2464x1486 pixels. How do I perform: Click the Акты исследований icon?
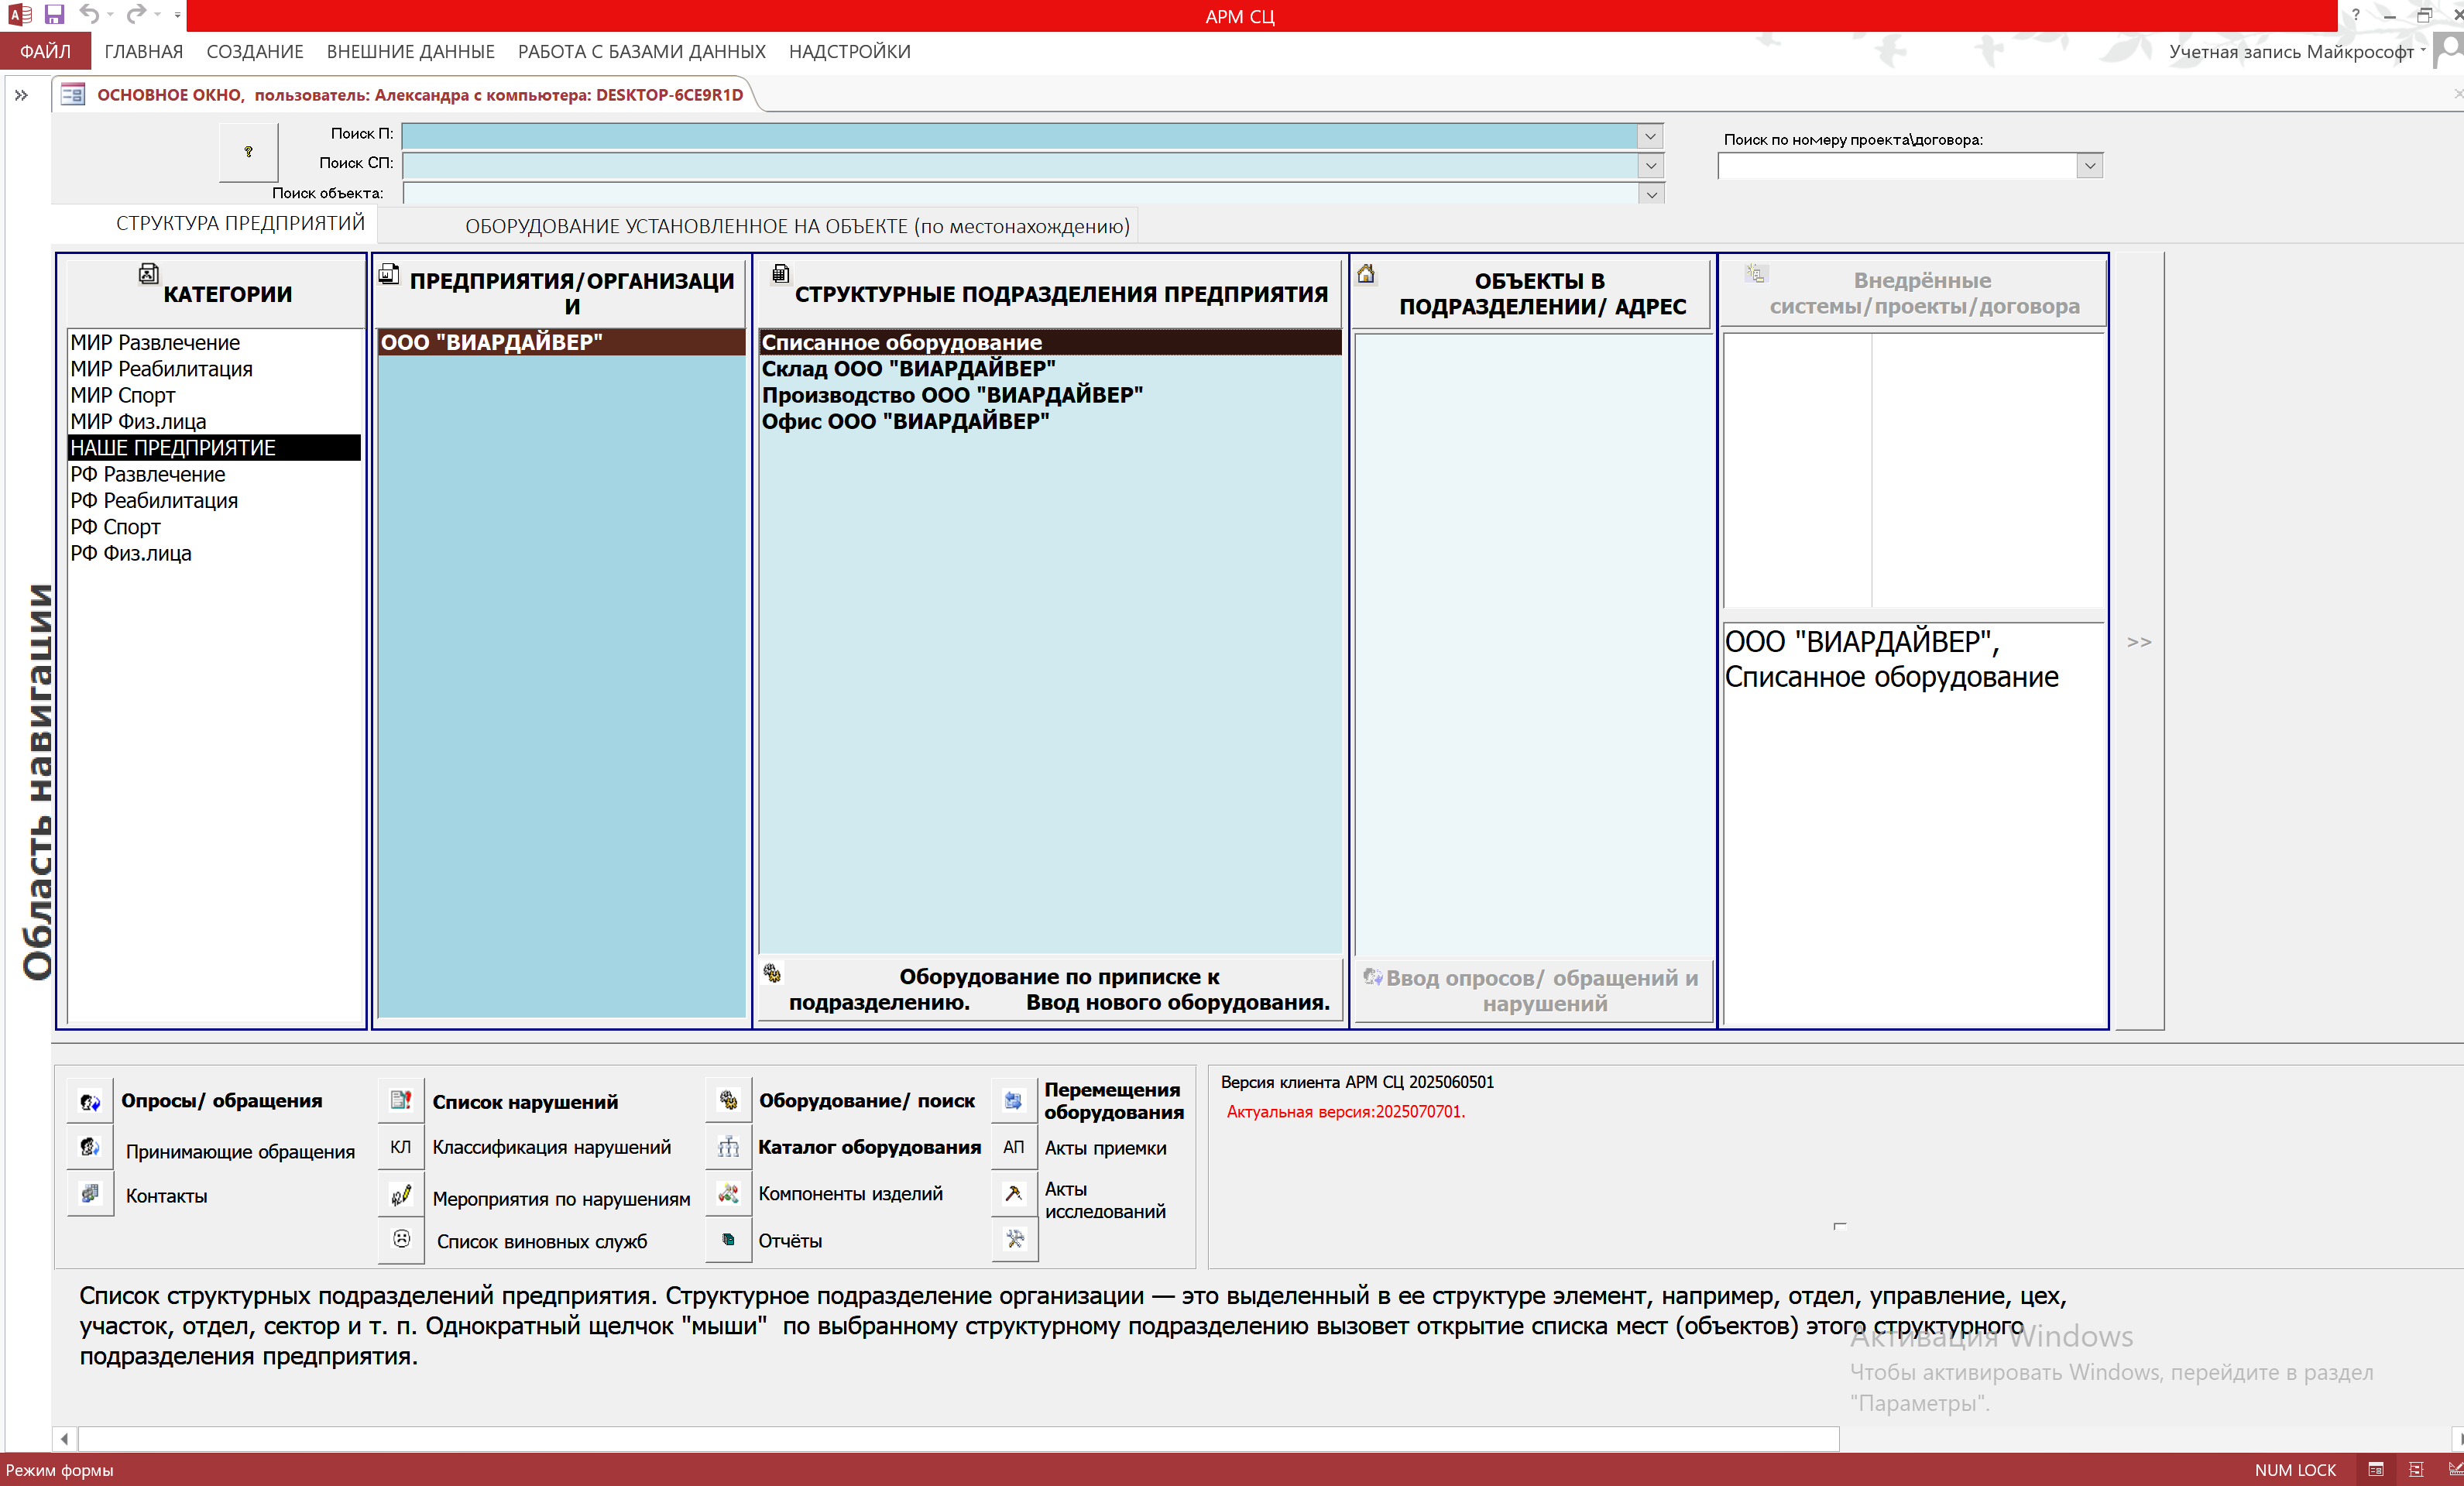1013,1193
